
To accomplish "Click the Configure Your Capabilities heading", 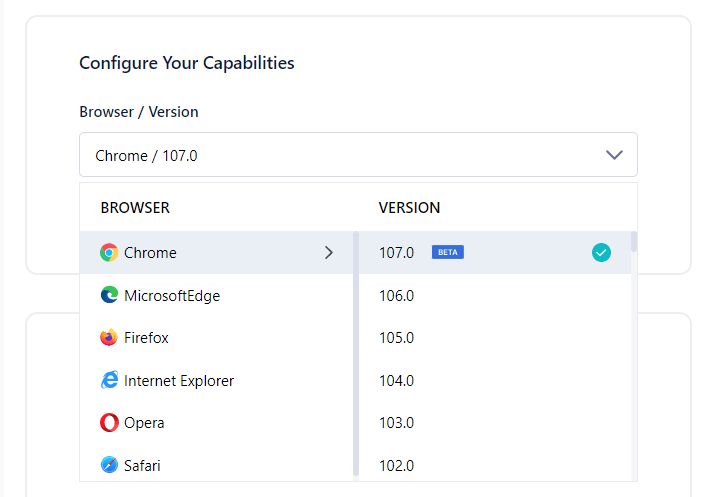I will point(186,63).
